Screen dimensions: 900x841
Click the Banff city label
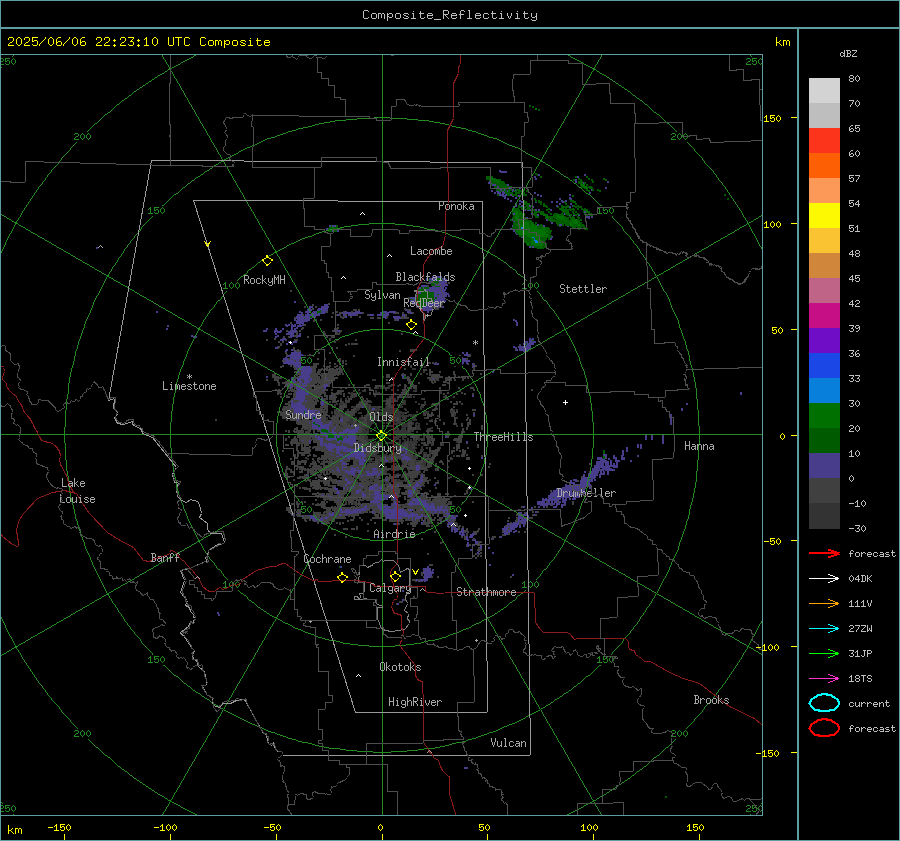tap(165, 557)
